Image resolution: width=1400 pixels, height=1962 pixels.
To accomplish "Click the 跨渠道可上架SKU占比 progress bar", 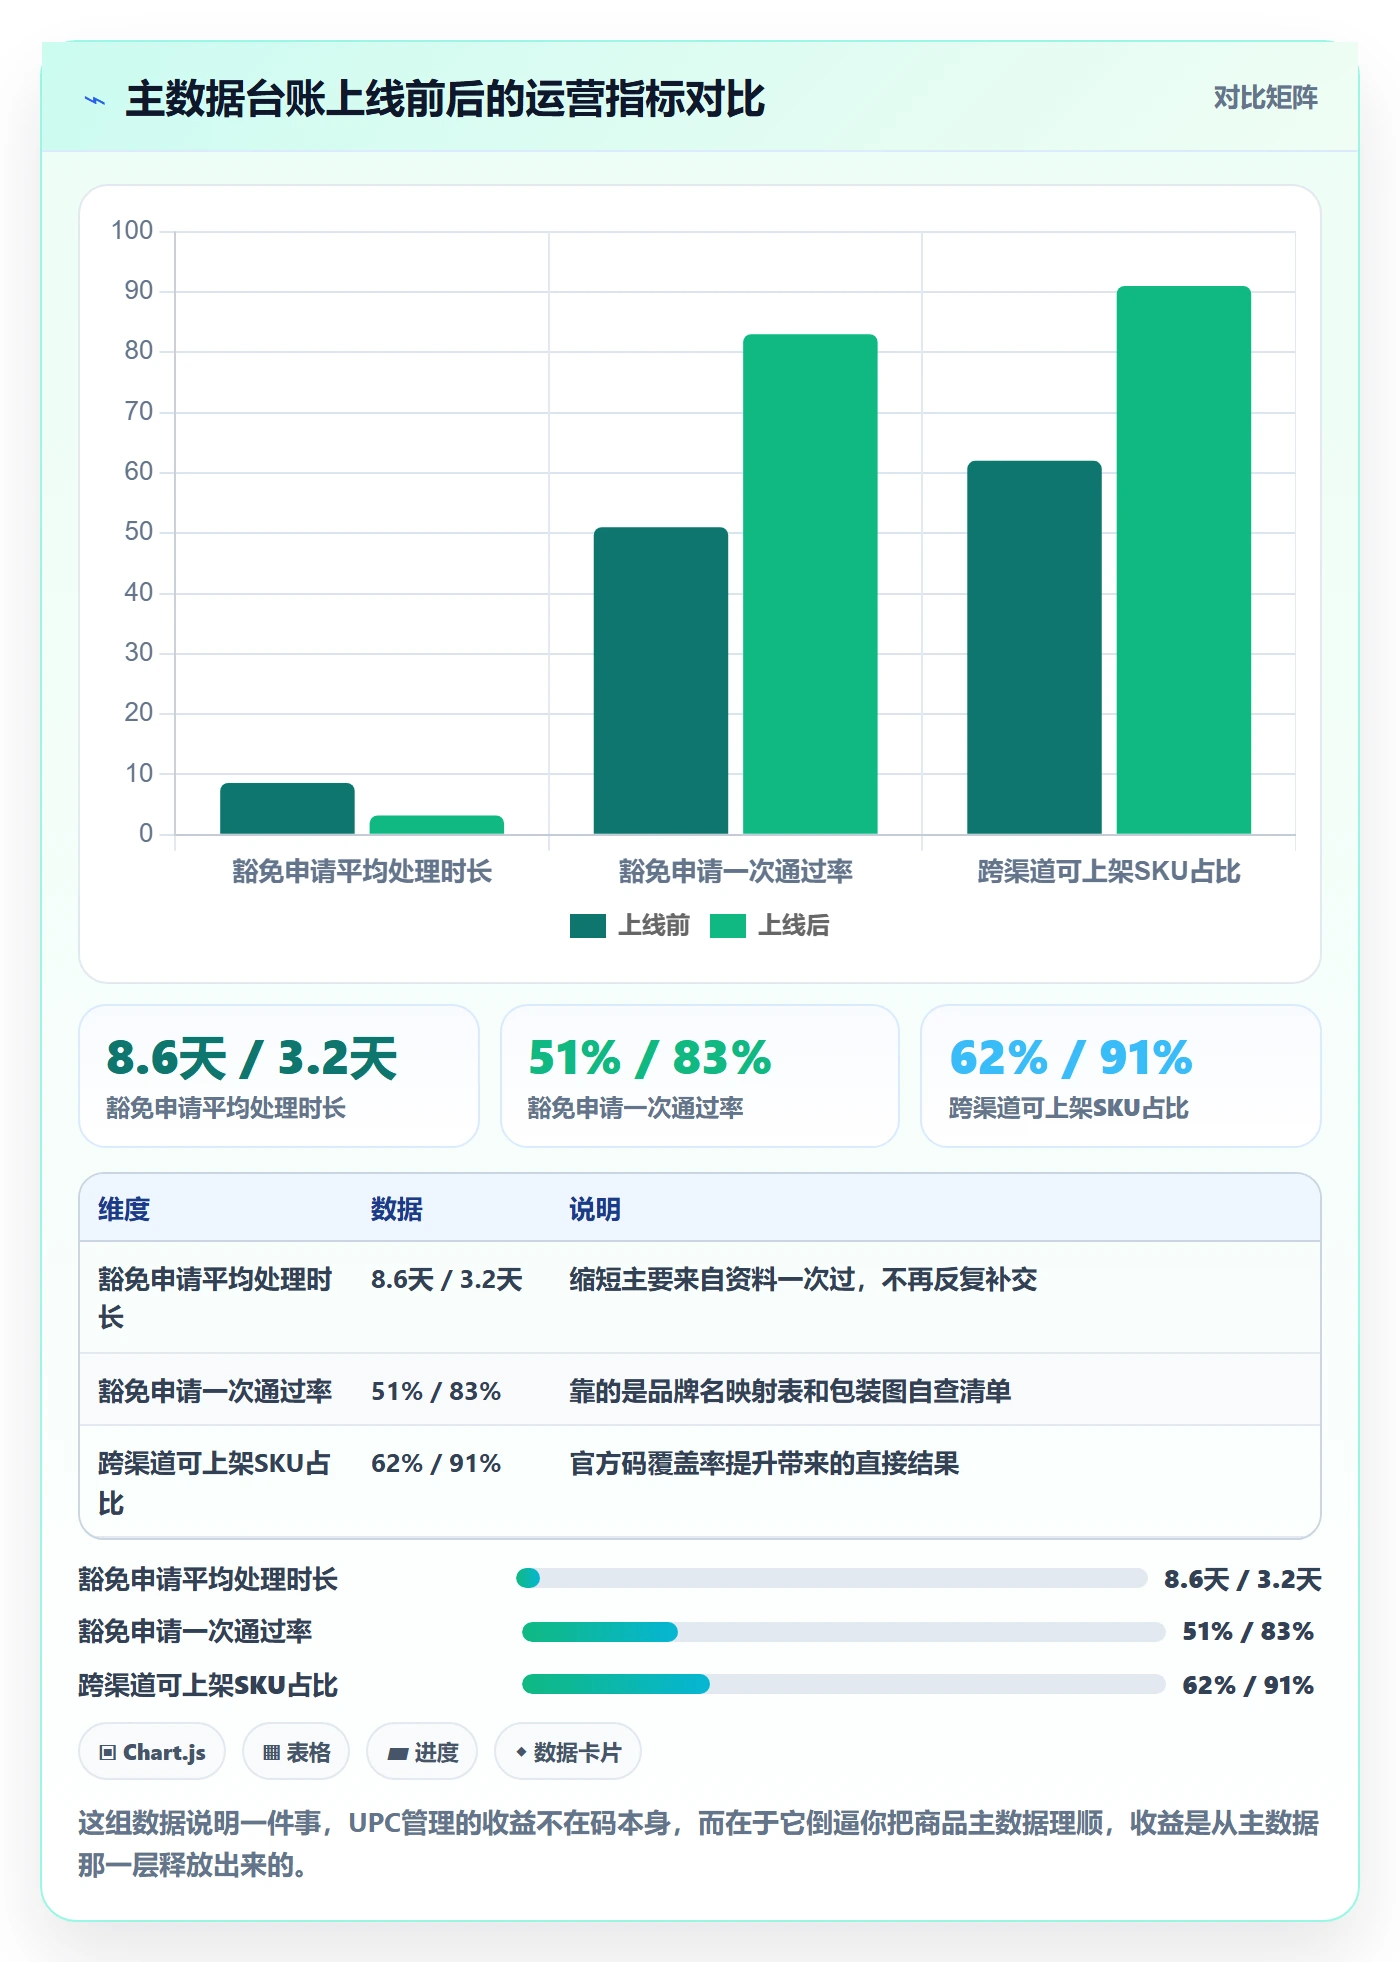I will [843, 1685].
